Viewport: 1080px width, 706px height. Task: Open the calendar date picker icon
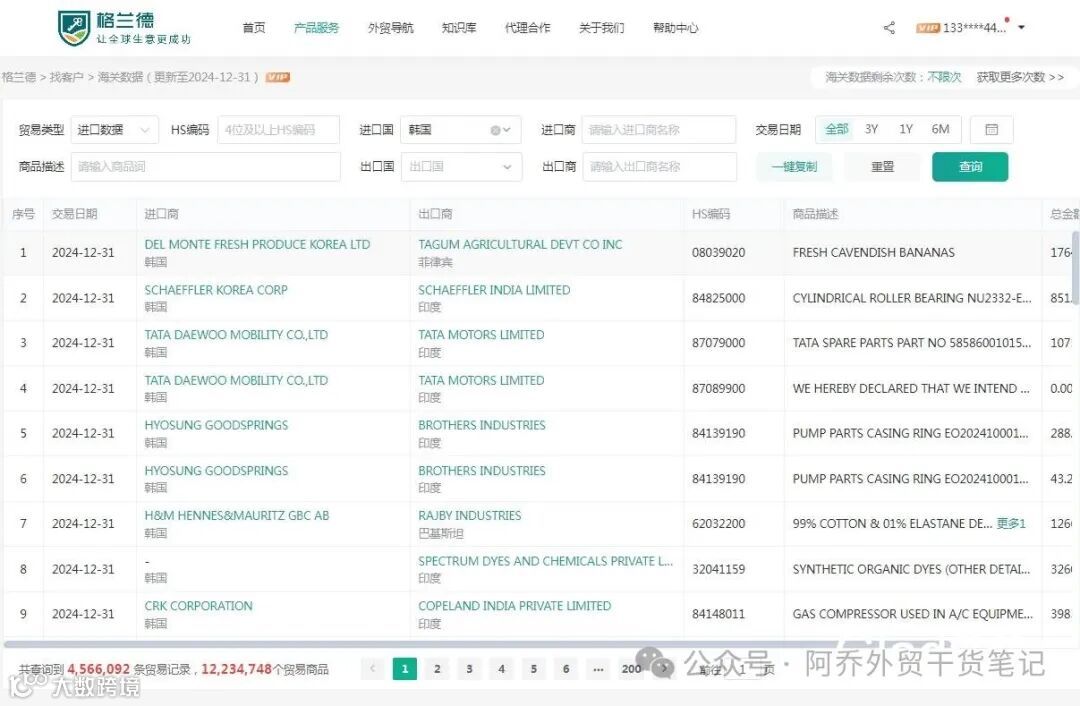pyautogui.click(x=991, y=129)
